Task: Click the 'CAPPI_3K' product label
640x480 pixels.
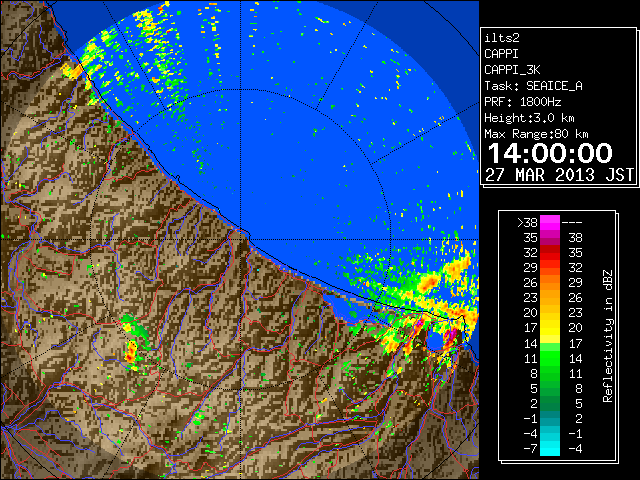Action: [512, 70]
